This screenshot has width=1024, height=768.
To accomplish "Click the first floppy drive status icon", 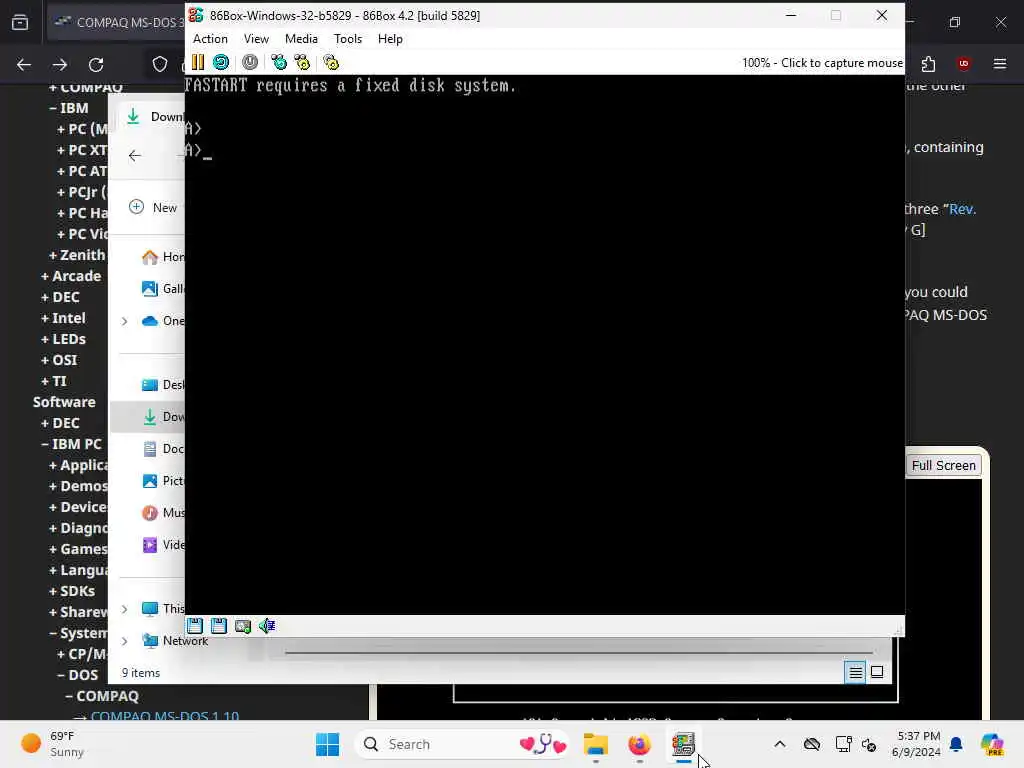I will (195, 626).
